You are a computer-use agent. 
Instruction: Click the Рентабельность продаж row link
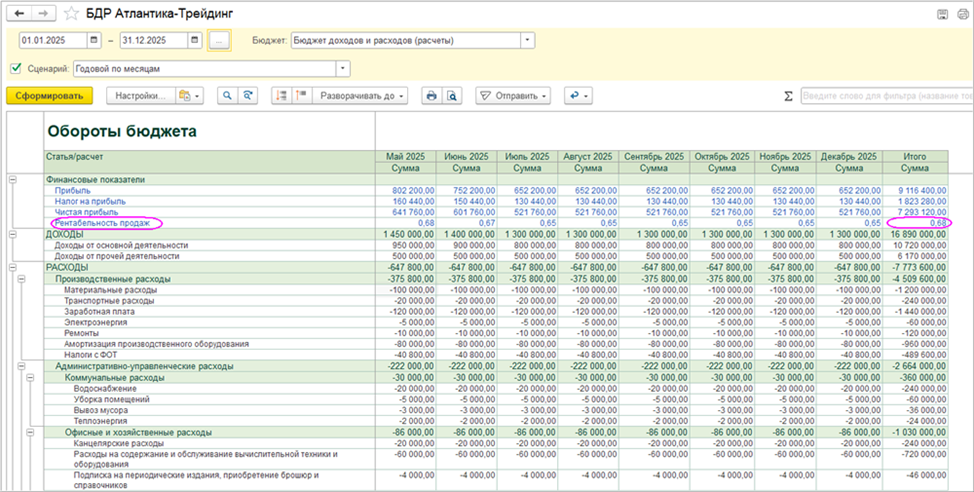point(100,223)
